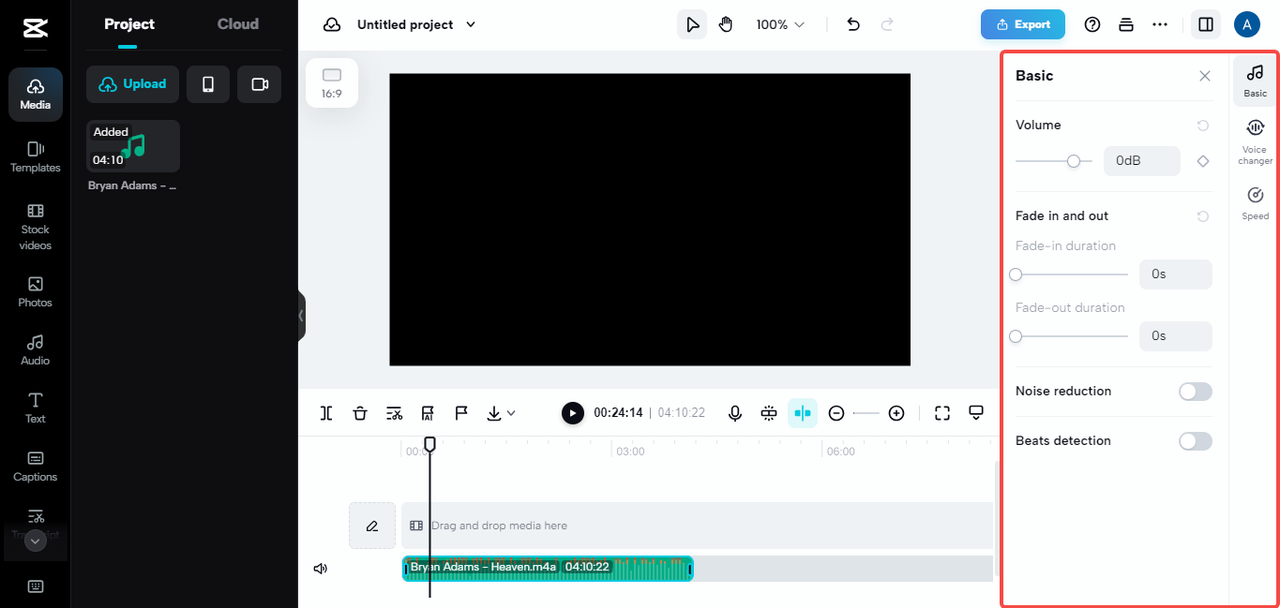
Task: Click the preview monitor icon in timeline toolbar
Action: tap(976, 413)
